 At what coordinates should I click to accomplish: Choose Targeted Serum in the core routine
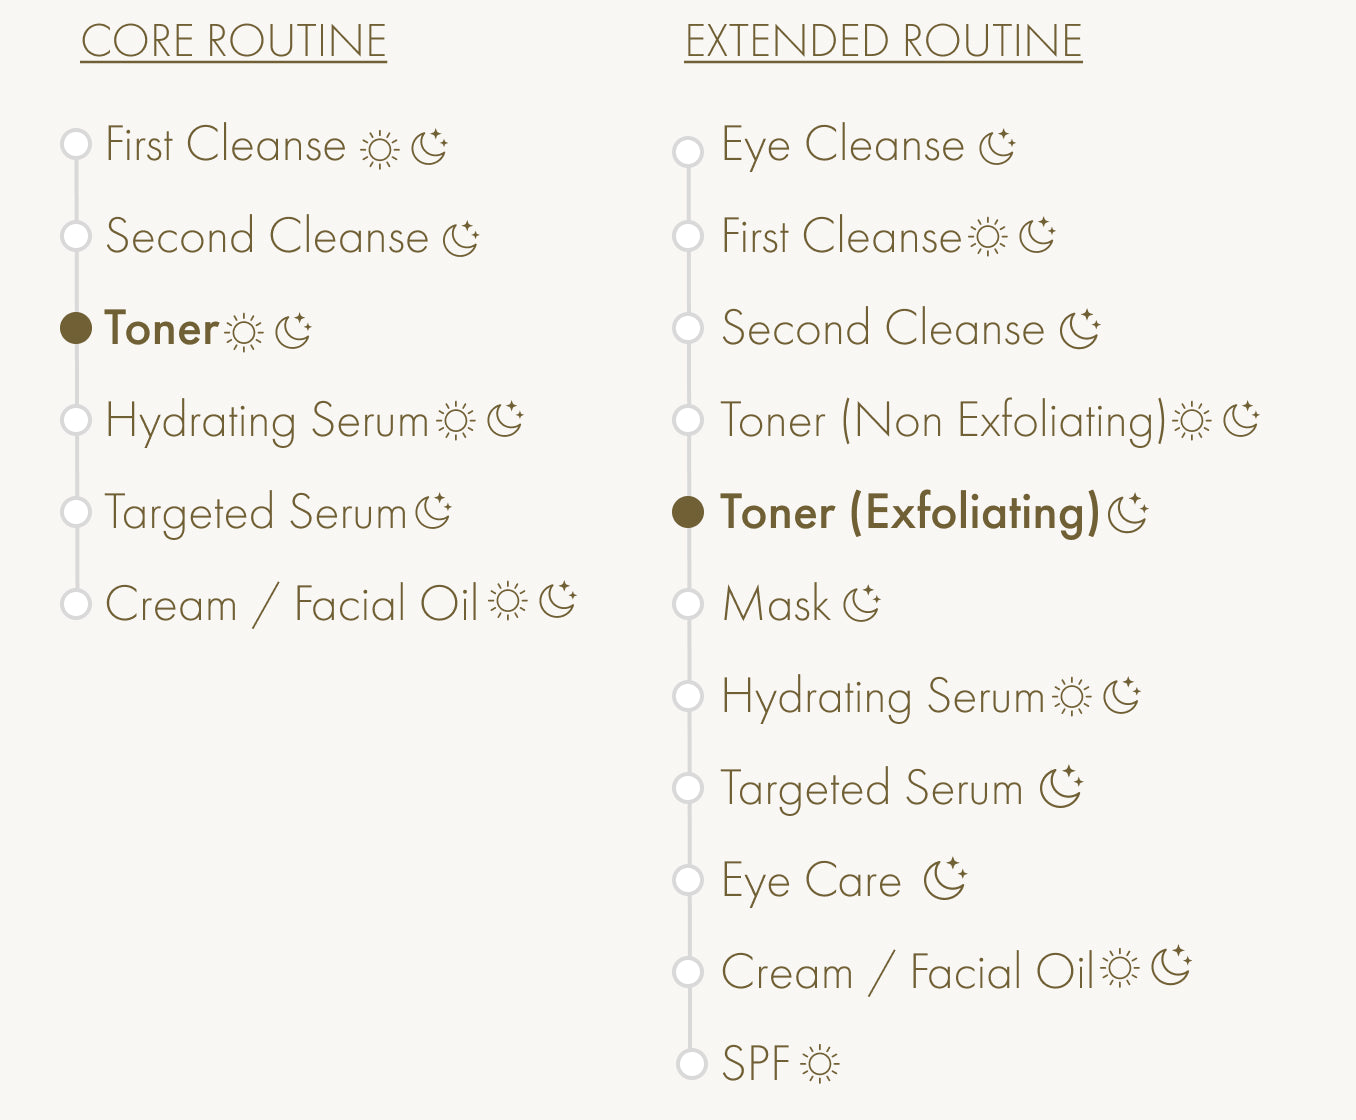tap(256, 513)
